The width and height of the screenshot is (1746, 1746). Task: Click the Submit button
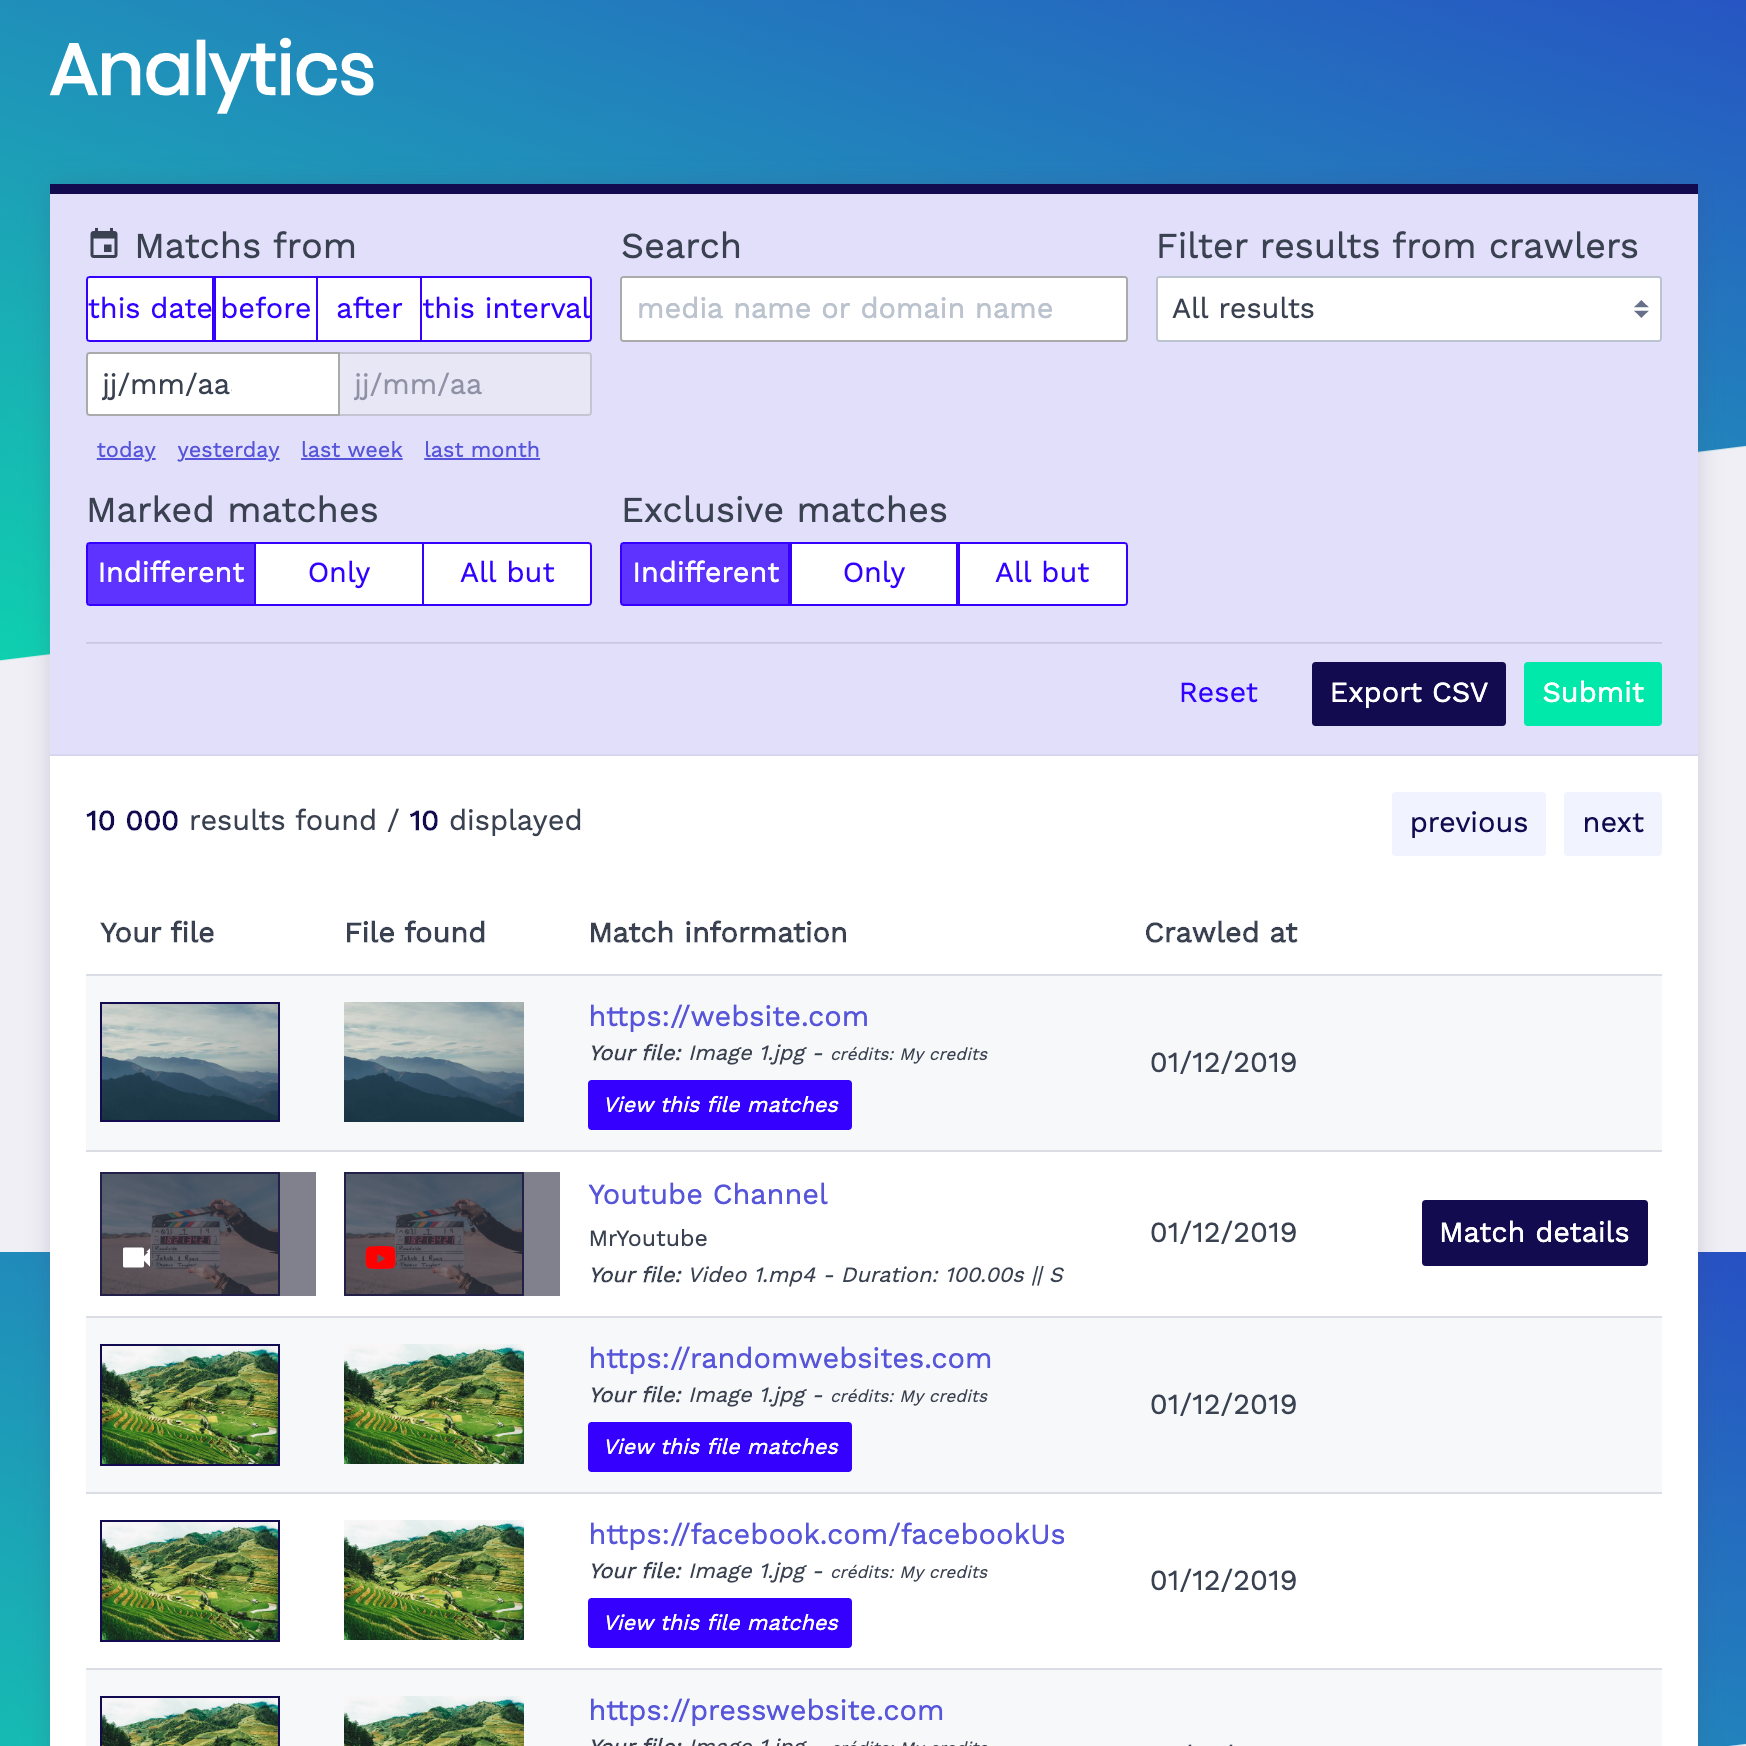point(1592,693)
